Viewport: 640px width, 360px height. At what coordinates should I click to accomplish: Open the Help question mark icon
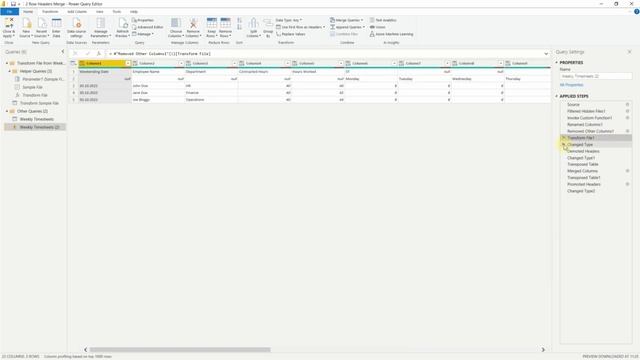pyautogui.click(x=636, y=12)
